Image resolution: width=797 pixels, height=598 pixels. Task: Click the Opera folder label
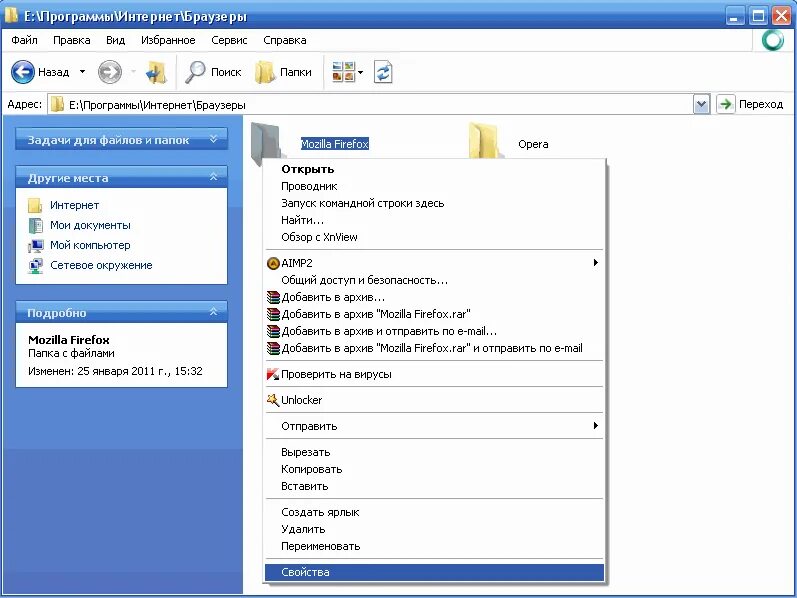533,144
